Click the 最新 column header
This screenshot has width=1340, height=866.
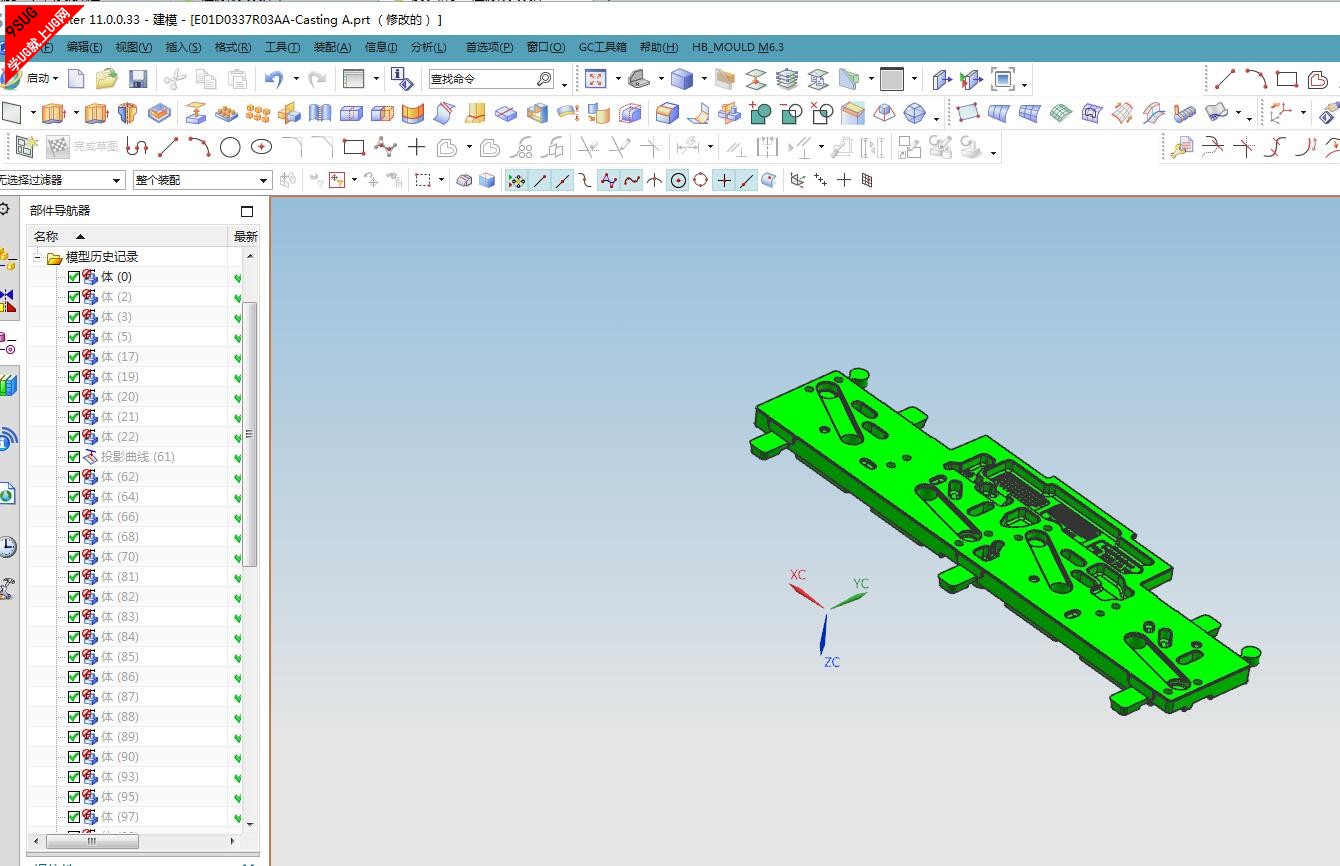point(245,237)
